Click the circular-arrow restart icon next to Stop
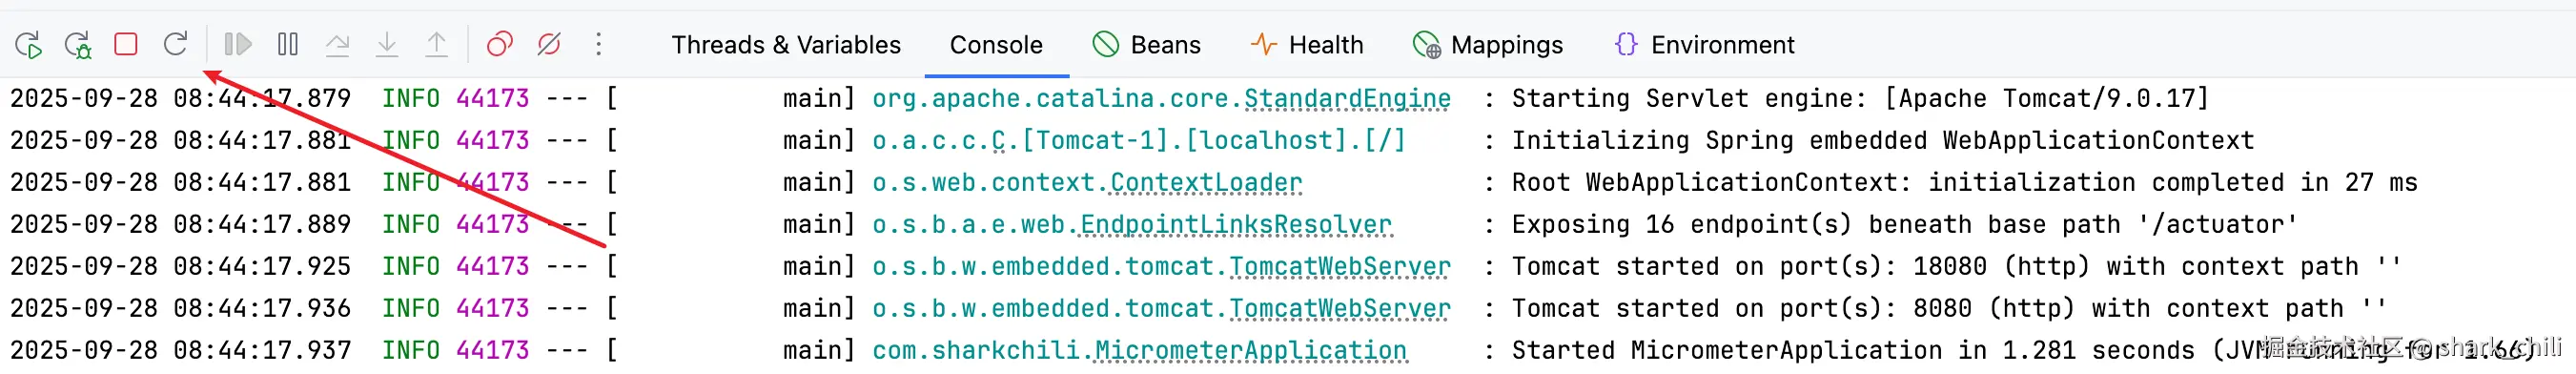Screen dimensions: 2576x374 [x=176, y=44]
